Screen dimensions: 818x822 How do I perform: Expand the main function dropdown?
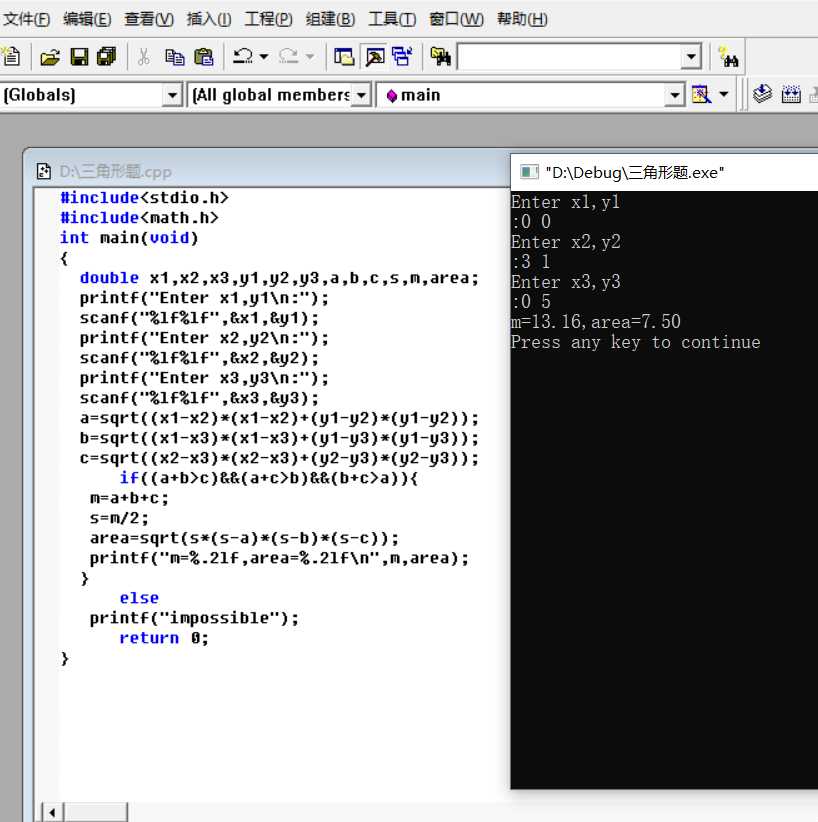pyautogui.click(x=674, y=95)
